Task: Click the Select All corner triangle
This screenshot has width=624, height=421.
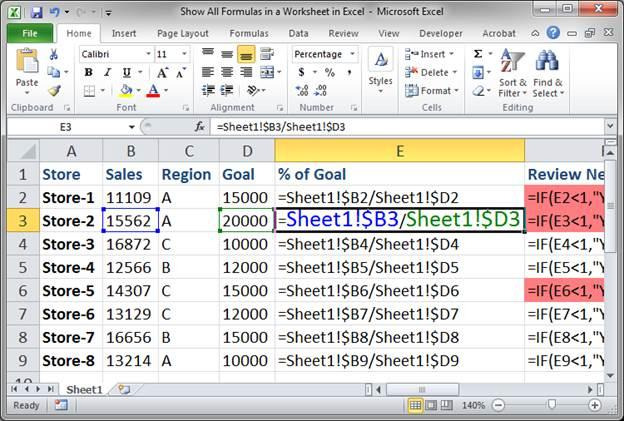Action: pyautogui.click(x=23, y=151)
